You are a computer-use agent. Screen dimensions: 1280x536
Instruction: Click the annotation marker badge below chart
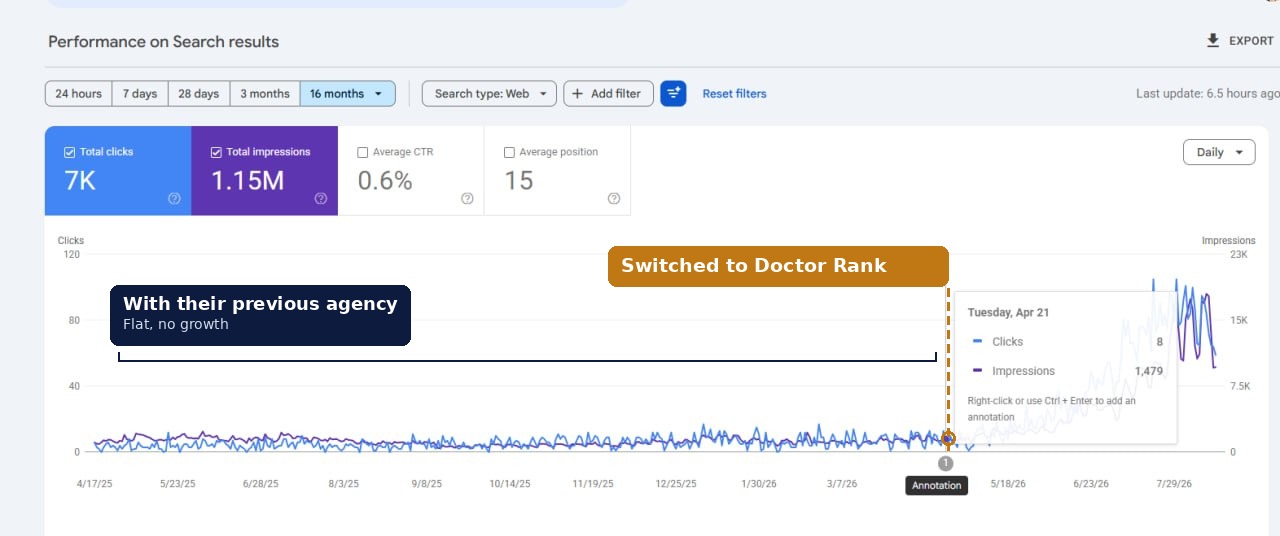tap(946, 463)
